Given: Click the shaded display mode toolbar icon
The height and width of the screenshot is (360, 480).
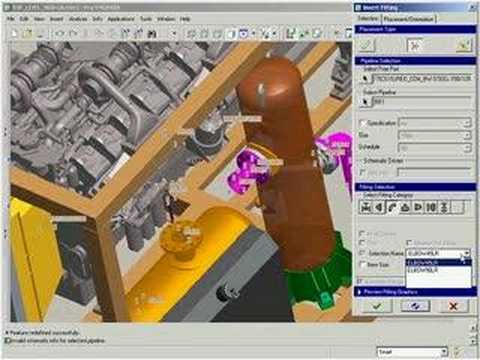Looking at the screenshot, I should tap(231, 33).
